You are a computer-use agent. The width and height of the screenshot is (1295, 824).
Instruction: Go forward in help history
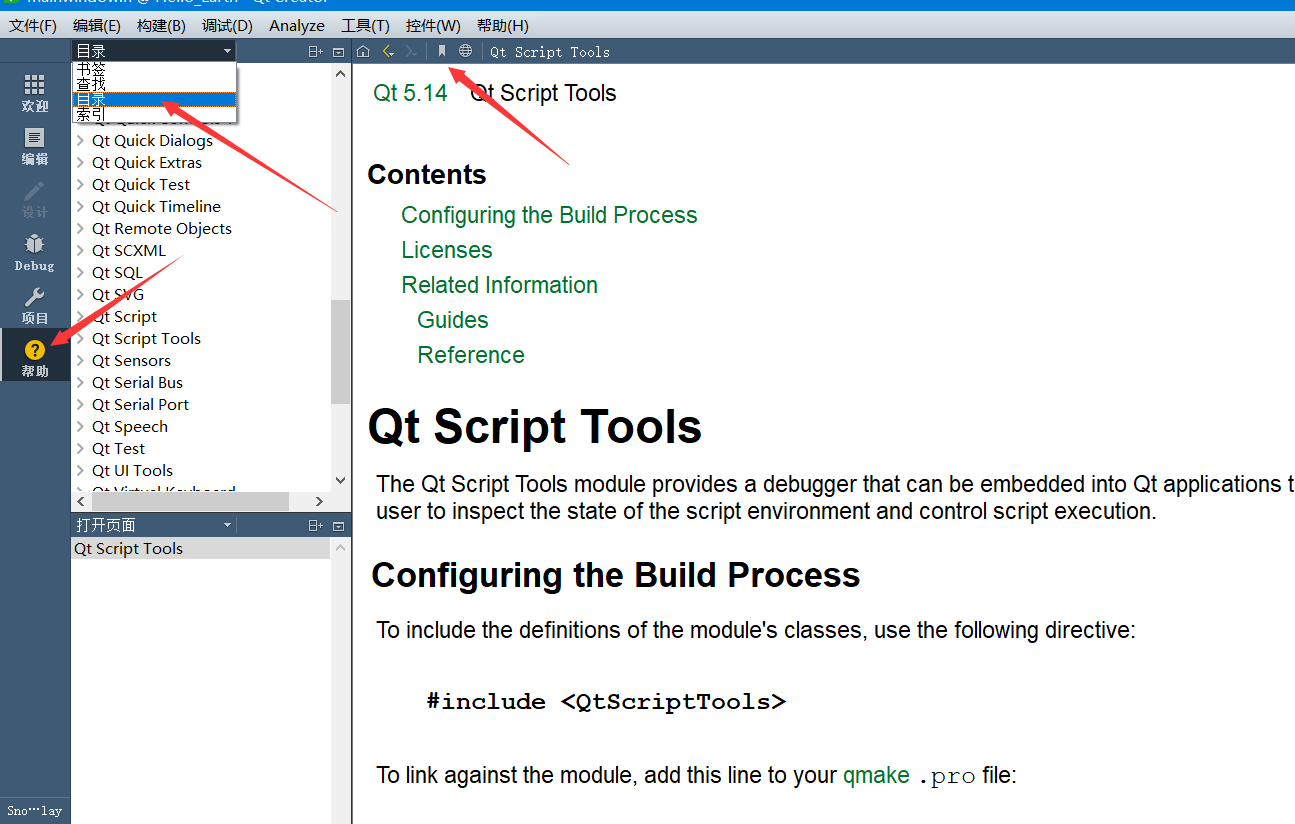pos(410,51)
